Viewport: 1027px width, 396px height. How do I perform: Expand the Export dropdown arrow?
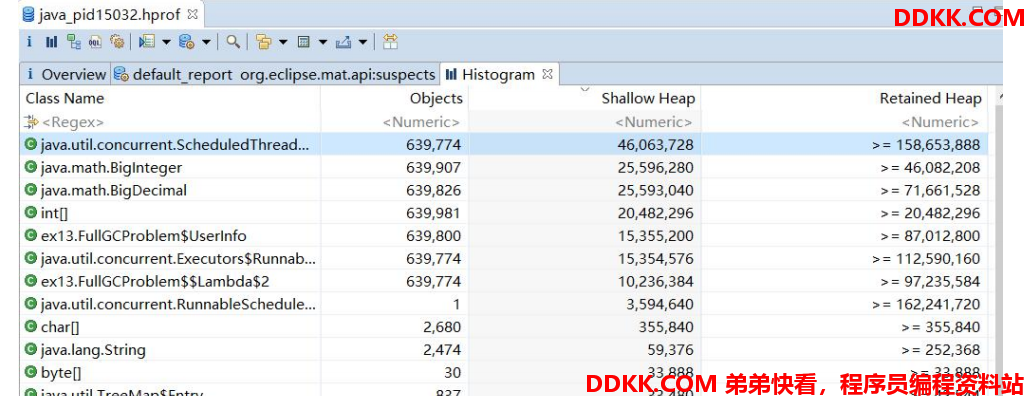[x=362, y=43]
